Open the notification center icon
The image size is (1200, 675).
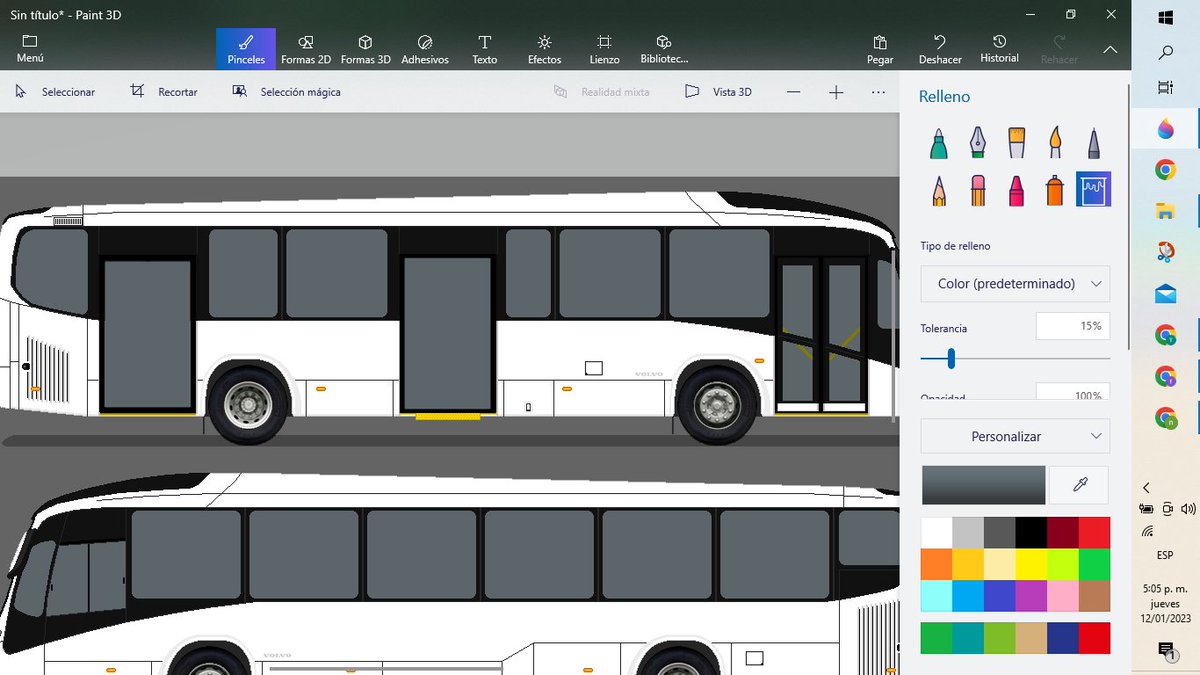coord(1165,651)
